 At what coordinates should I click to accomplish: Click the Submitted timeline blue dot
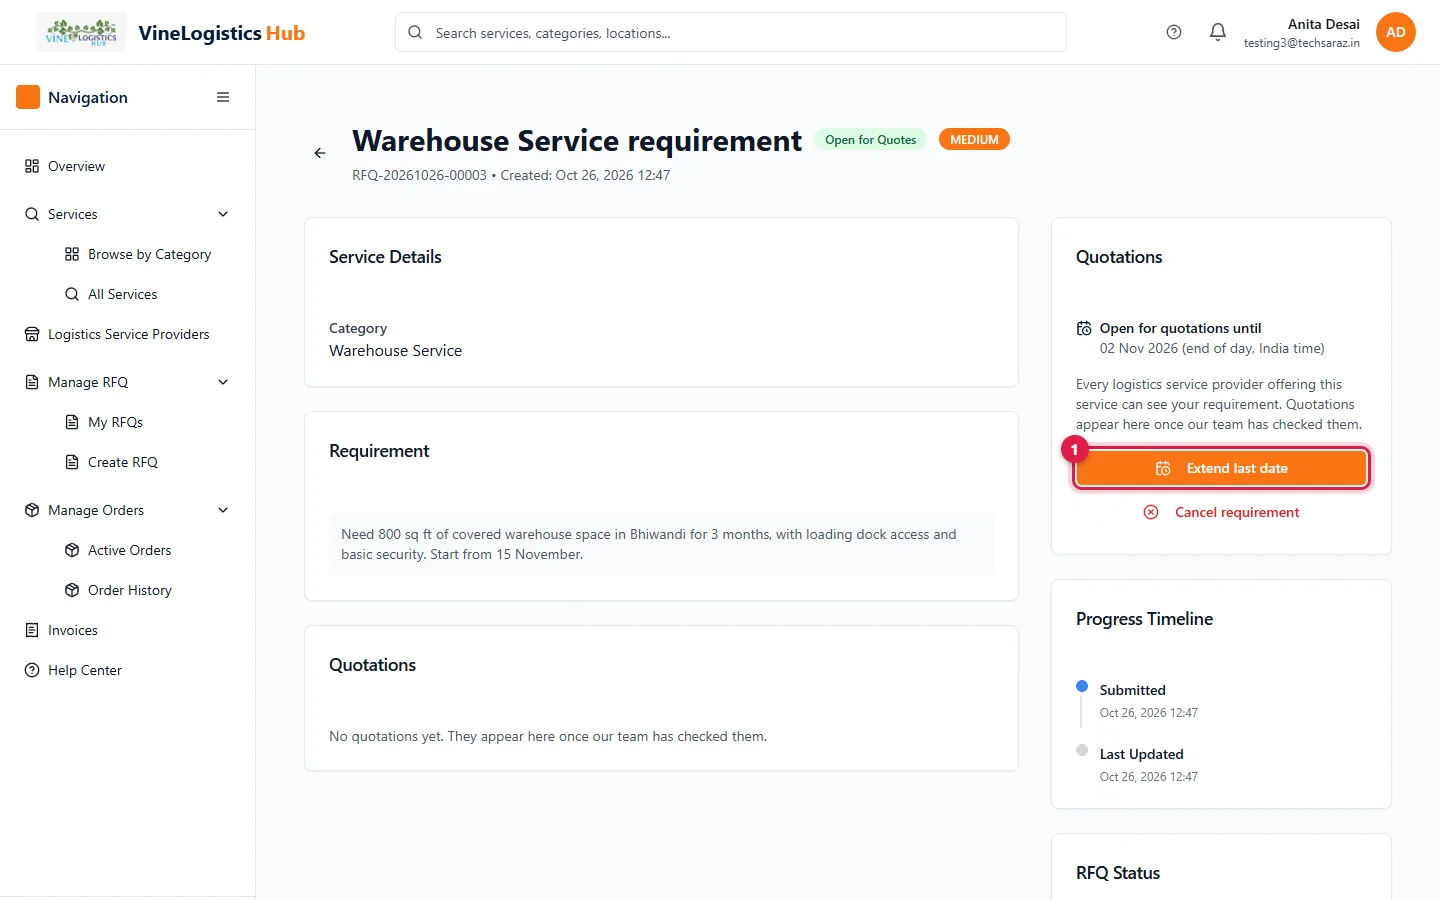click(x=1082, y=686)
